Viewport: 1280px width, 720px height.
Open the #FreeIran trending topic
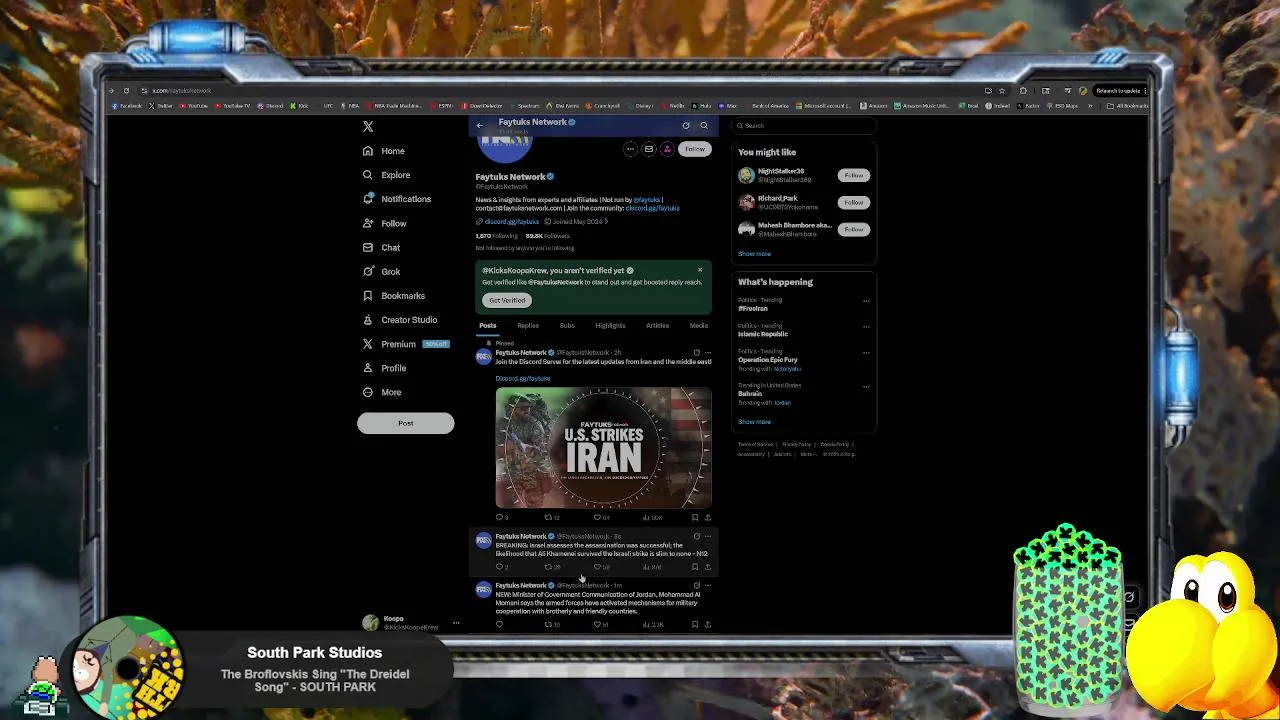(x=753, y=309)
